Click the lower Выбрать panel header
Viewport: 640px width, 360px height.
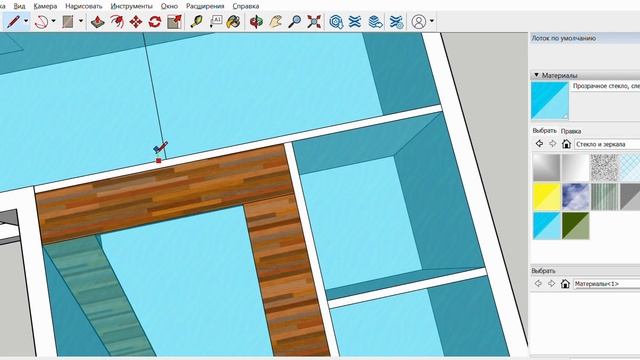tap(543, 271)
